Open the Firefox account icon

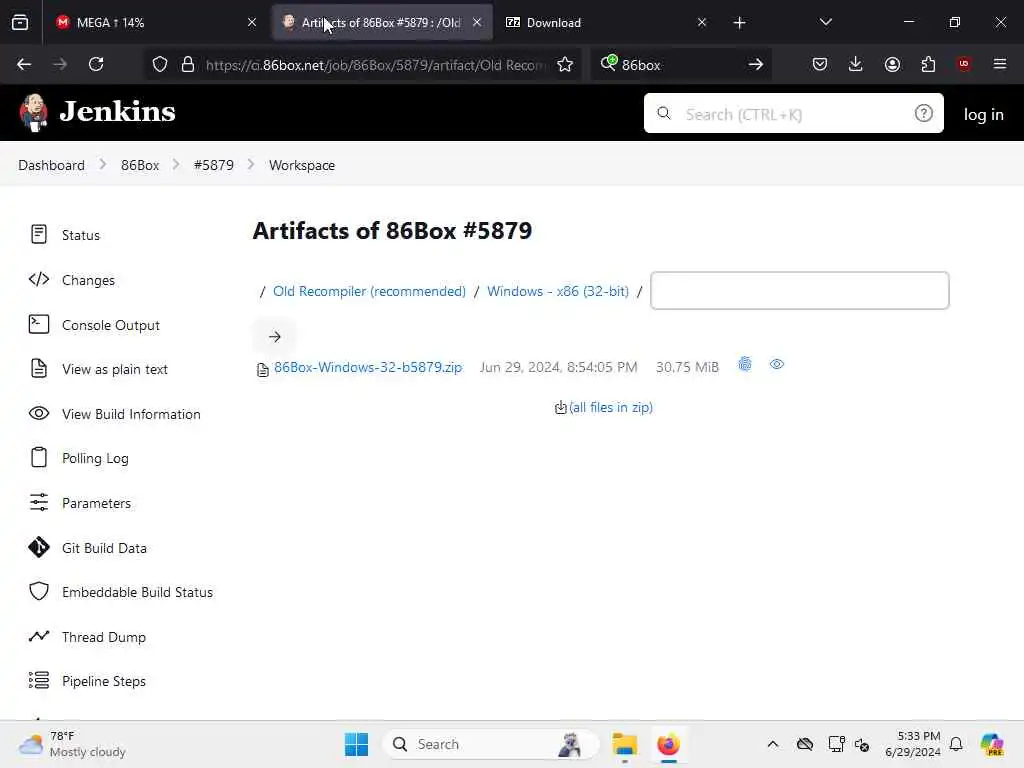pos(892,64)
